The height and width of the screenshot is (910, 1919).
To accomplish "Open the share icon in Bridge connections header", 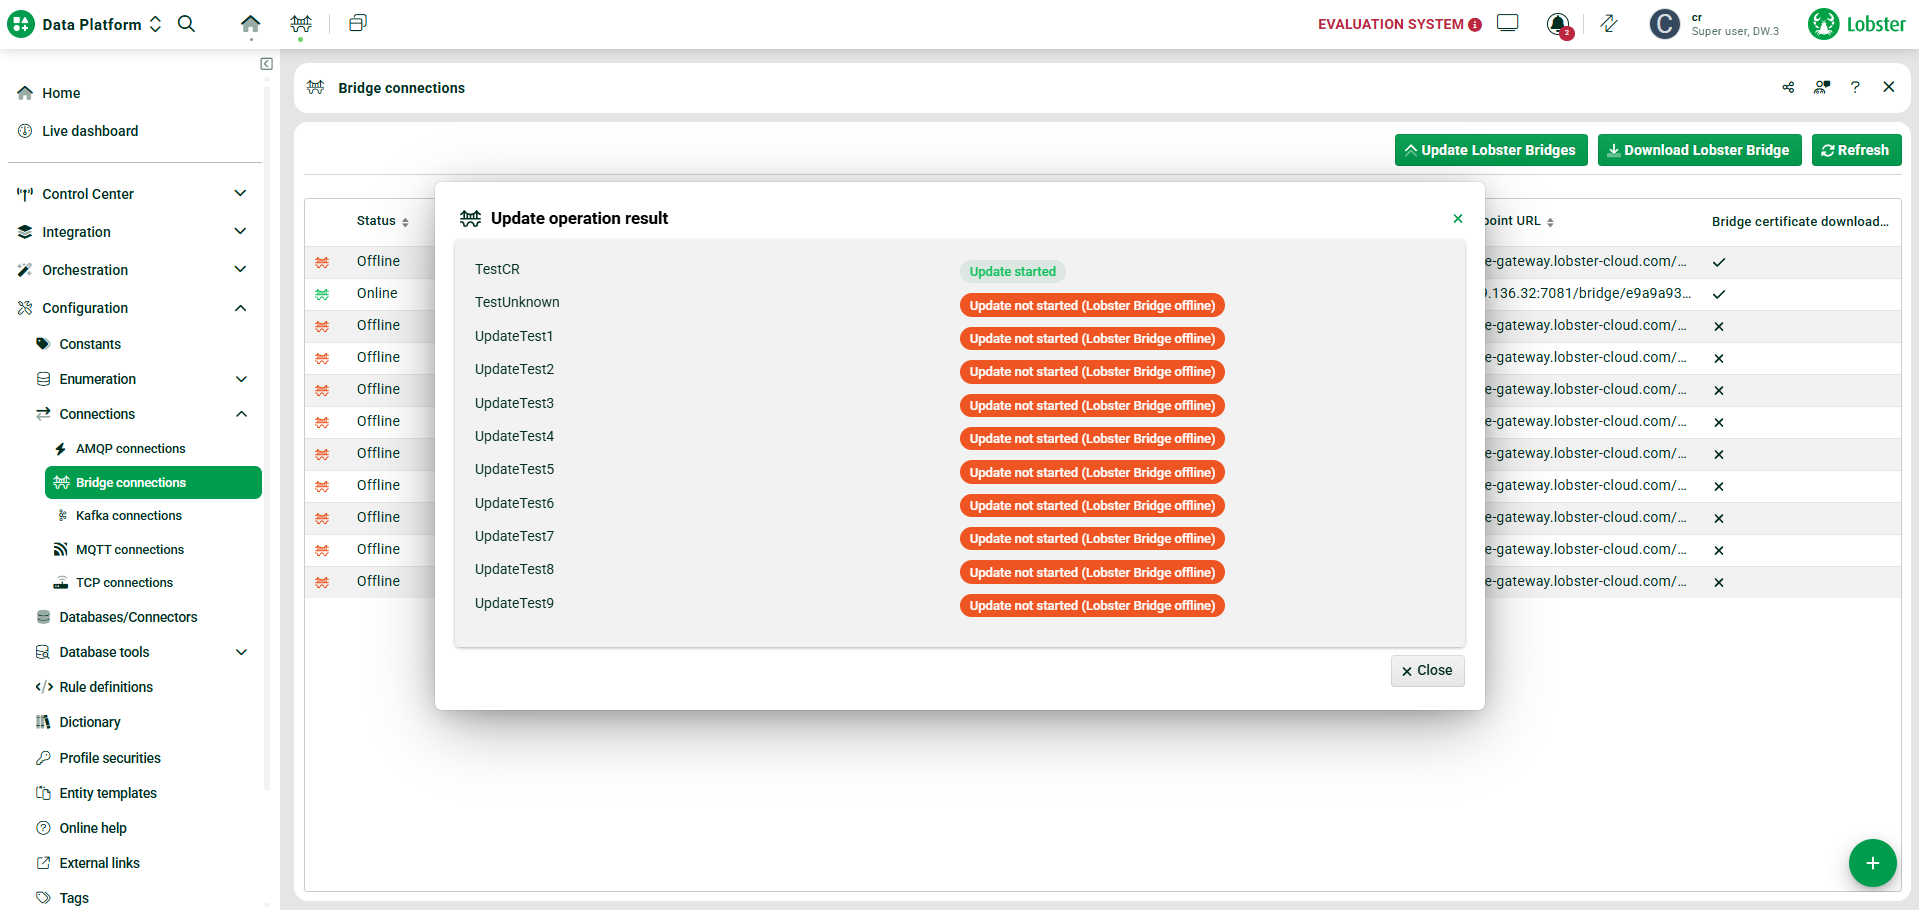I will (1788, 88).
